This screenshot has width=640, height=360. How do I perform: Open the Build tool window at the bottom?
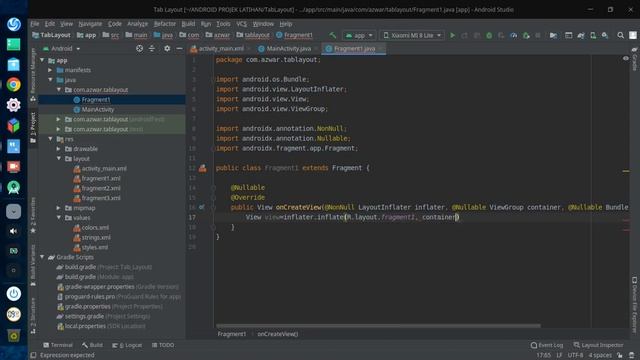tap(92, 345)
